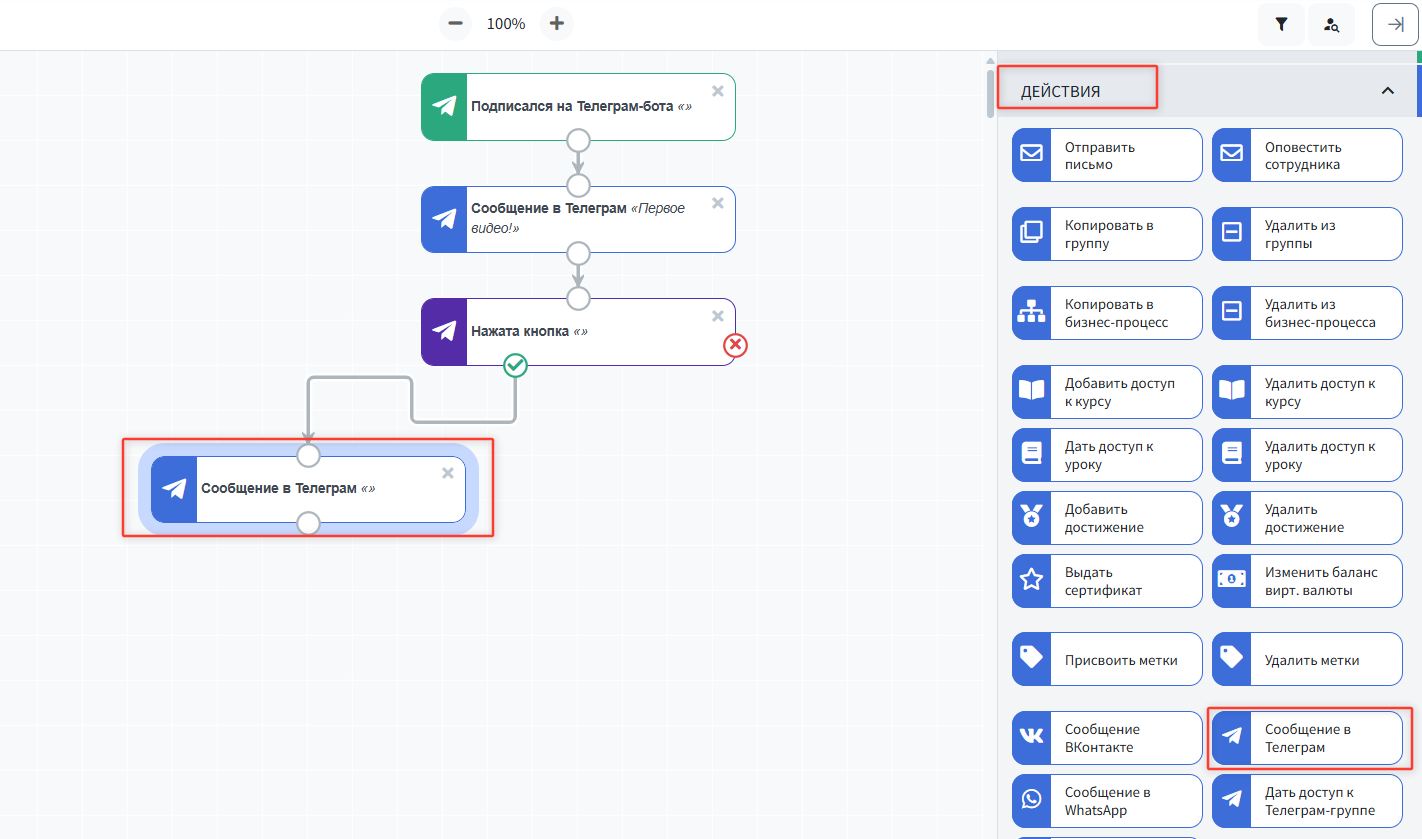Click the zoom in plus button
The image size is (1422, 839).
[x=557, y=24]
